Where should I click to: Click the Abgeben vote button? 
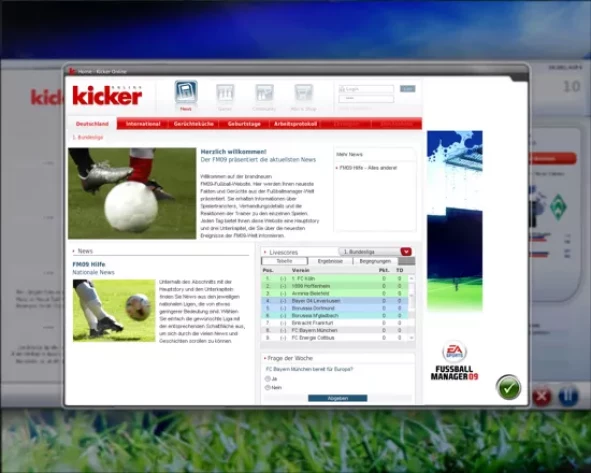[337, 398]
